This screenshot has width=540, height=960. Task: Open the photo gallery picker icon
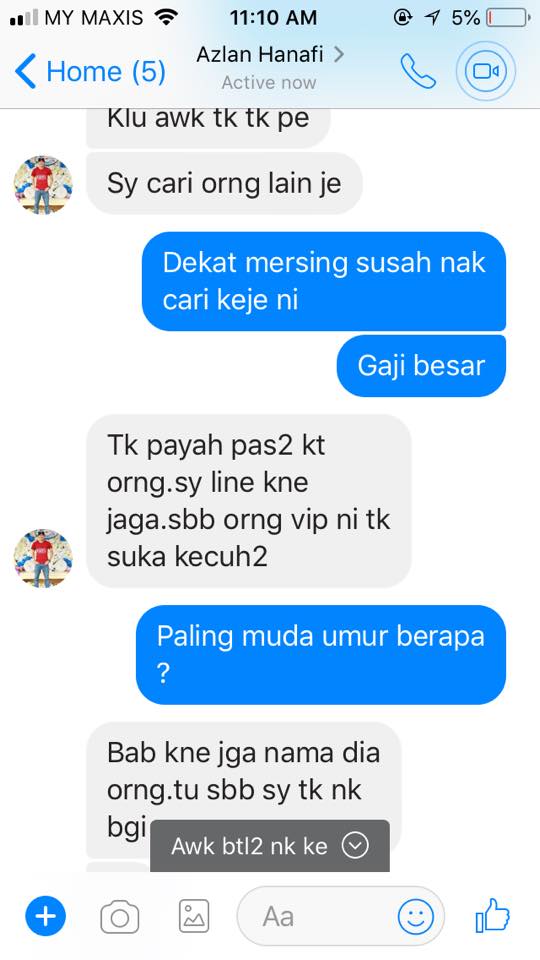pyautogui.click(x=194, y=916)
